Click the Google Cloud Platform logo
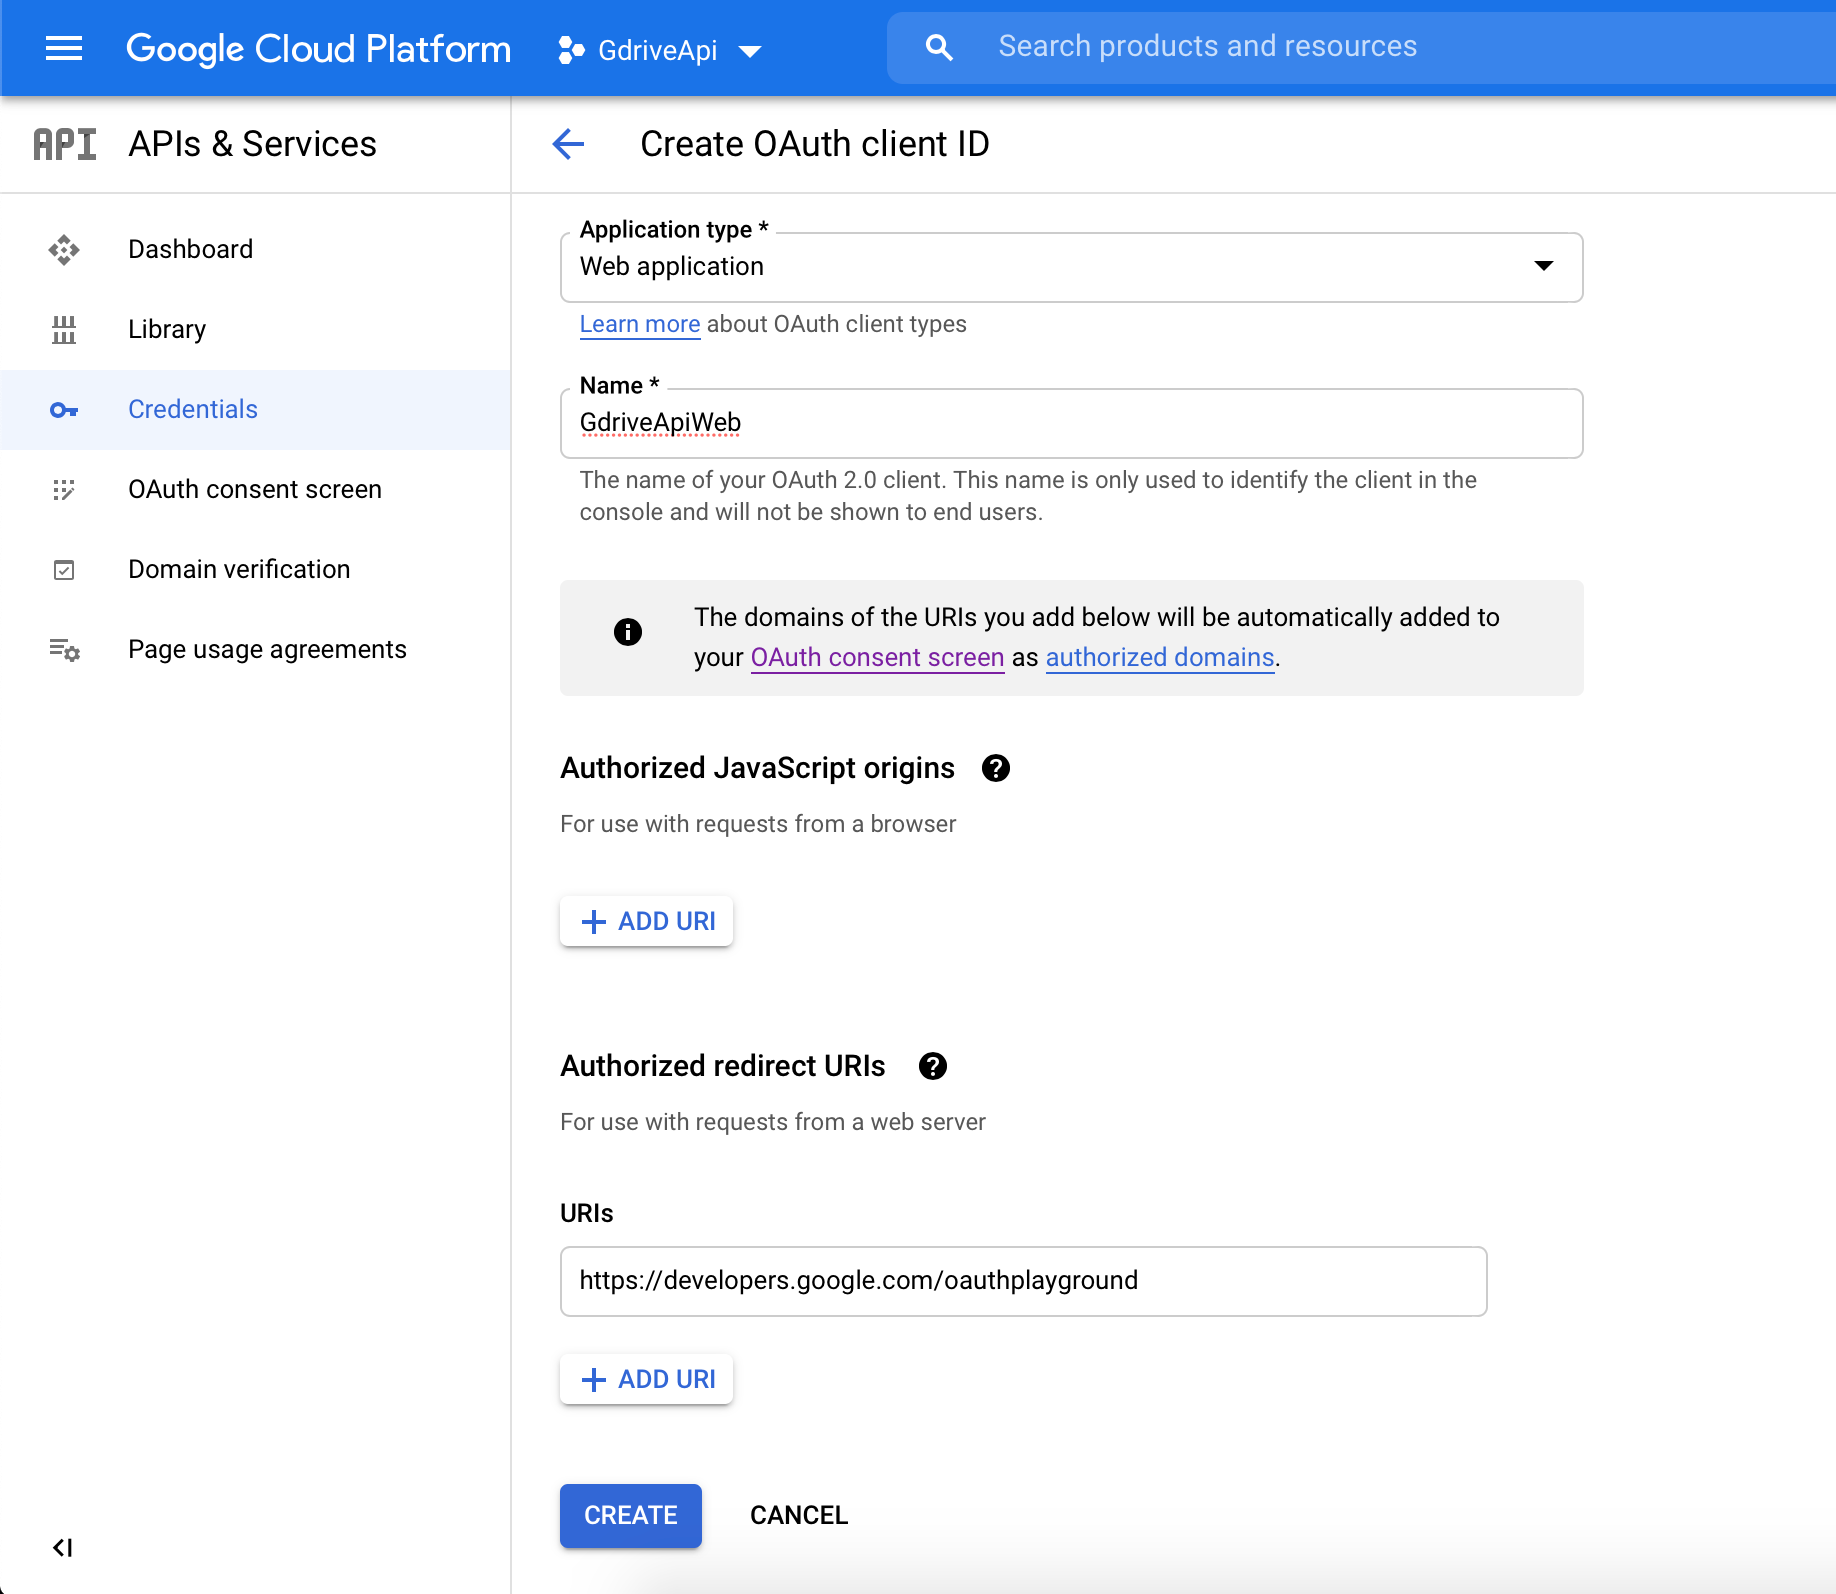1836x1594 pixels. point(318,48)
